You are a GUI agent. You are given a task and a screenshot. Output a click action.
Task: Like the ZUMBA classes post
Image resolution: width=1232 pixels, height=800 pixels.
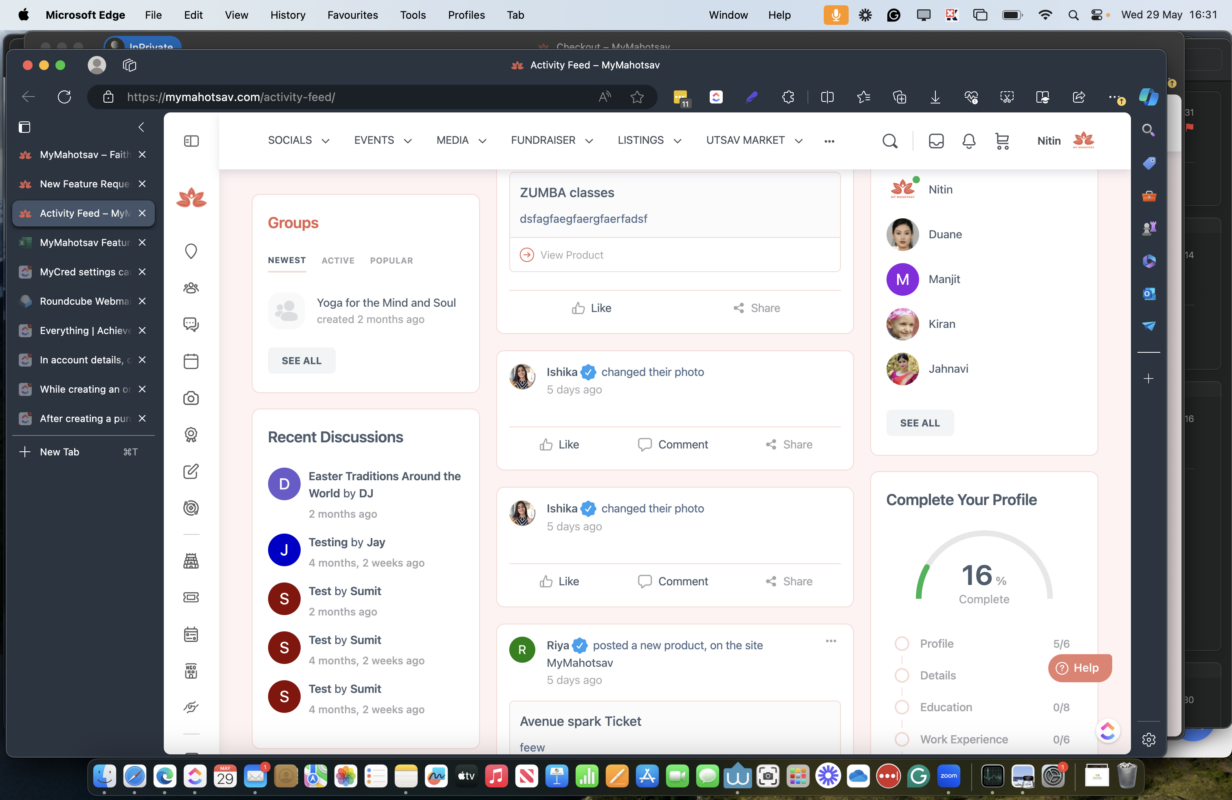tap(591, 308)
